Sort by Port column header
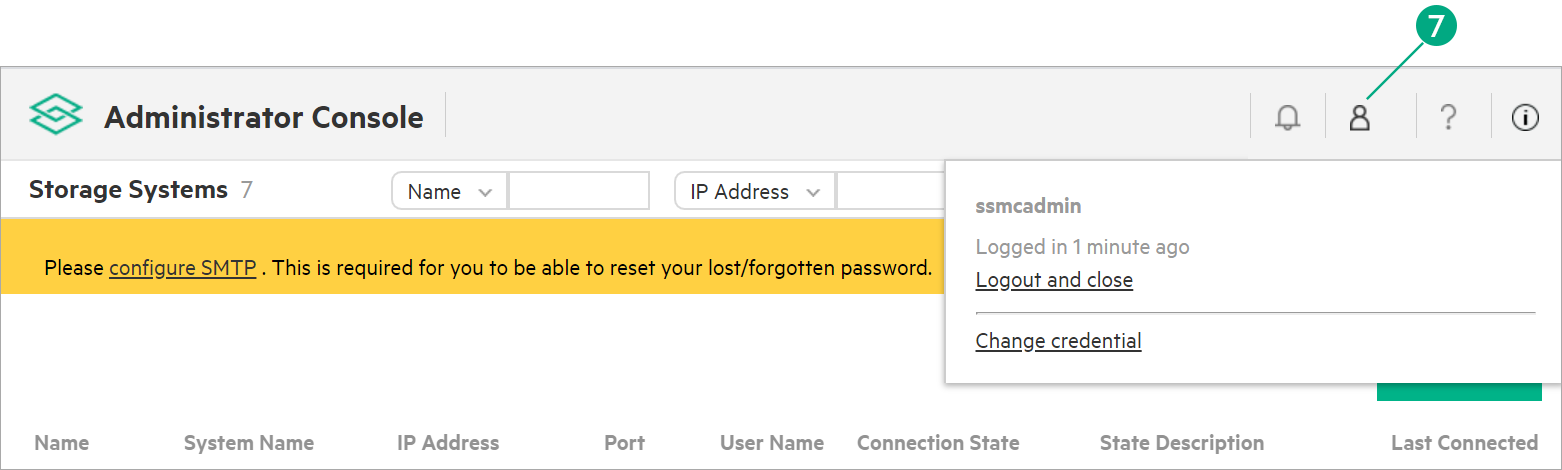Viewport: 1562px width, 470px height. tap(625, 443)
